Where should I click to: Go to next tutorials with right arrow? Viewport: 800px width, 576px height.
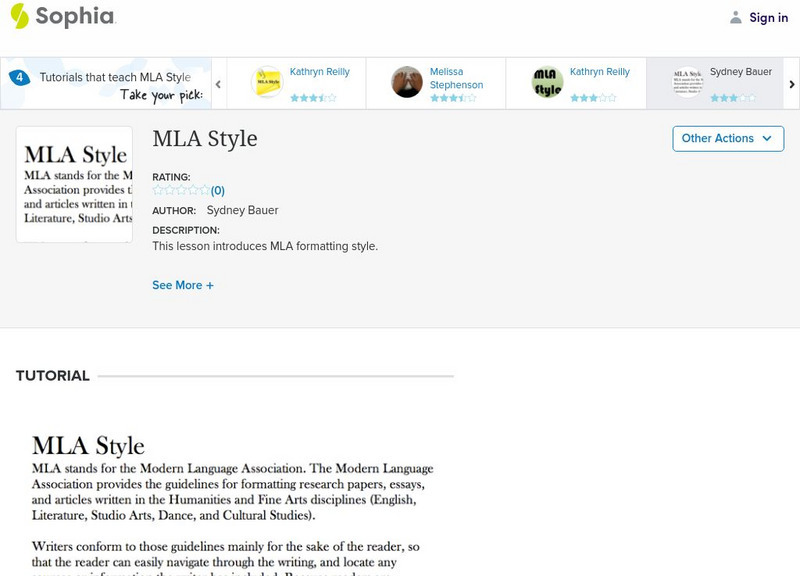tap(792, 84)
